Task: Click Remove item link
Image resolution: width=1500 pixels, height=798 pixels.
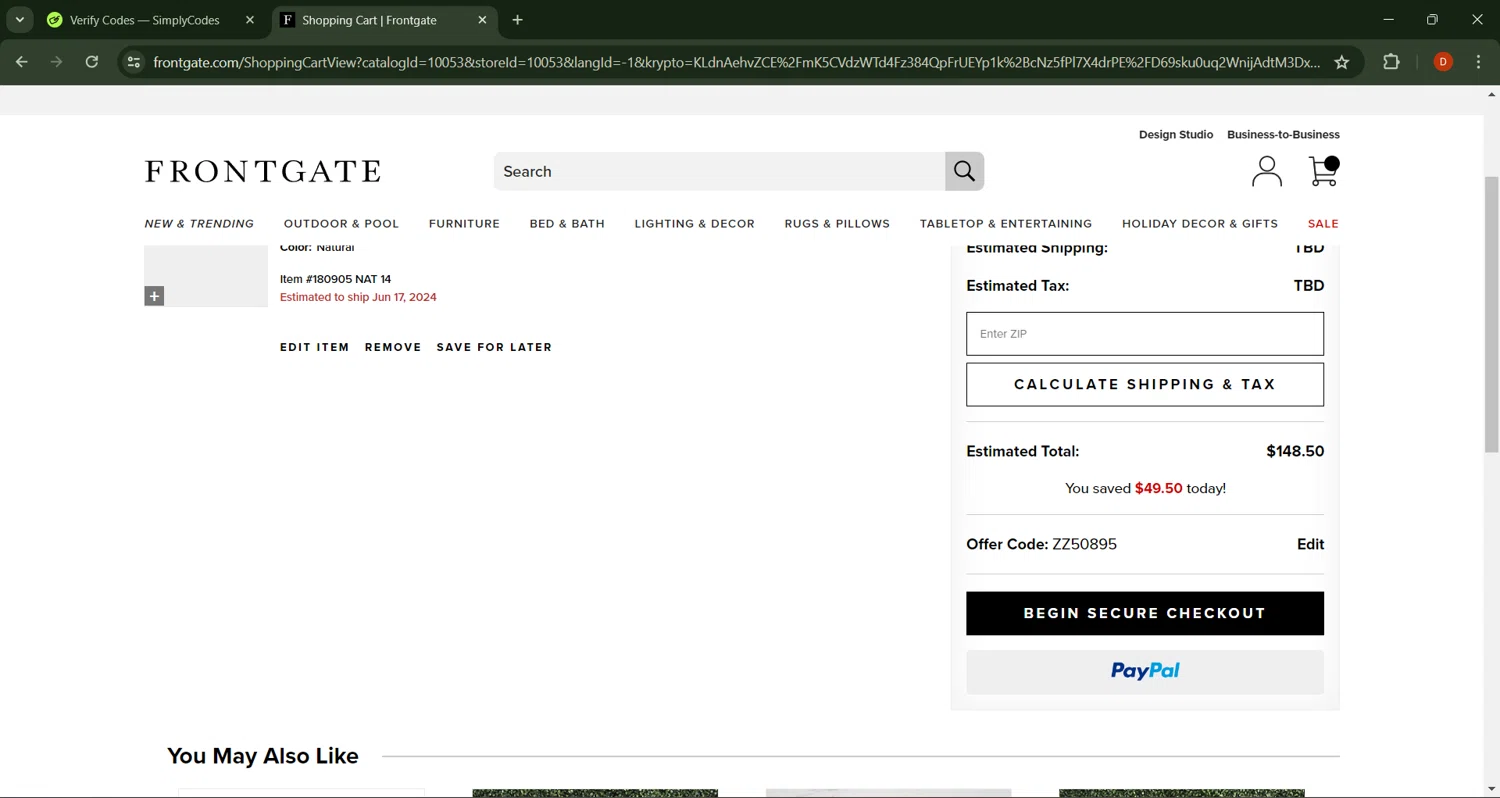Action: (393, 347)
